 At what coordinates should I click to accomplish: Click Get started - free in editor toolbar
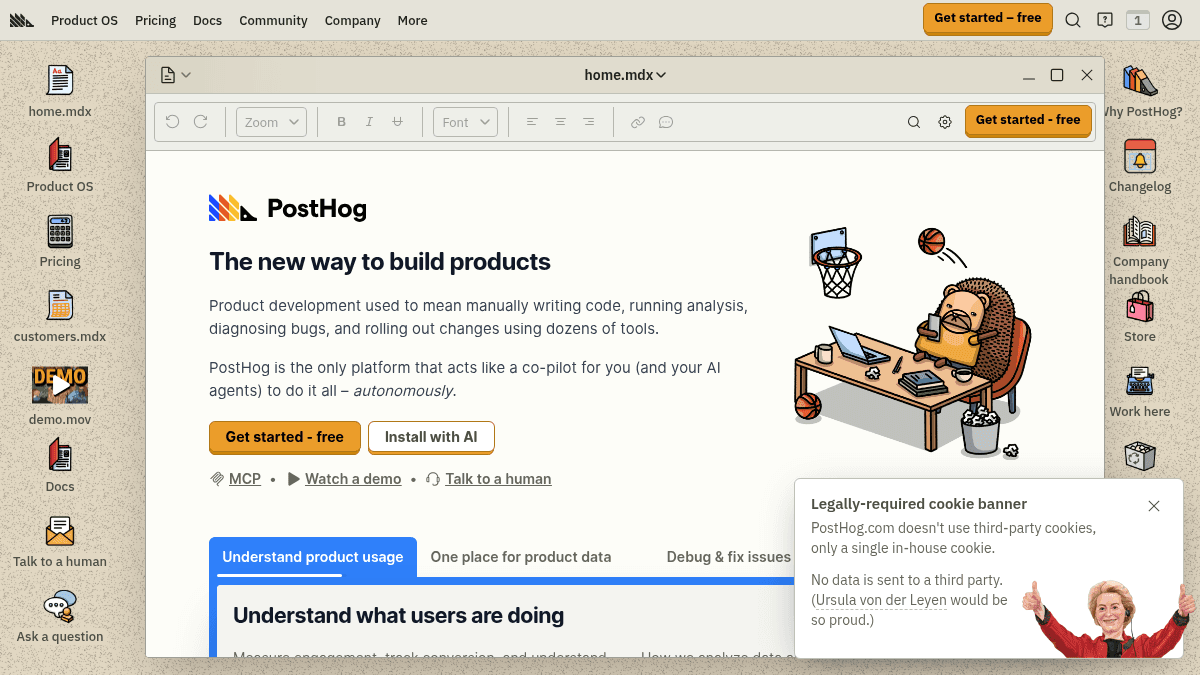[x=1028, y=120]
